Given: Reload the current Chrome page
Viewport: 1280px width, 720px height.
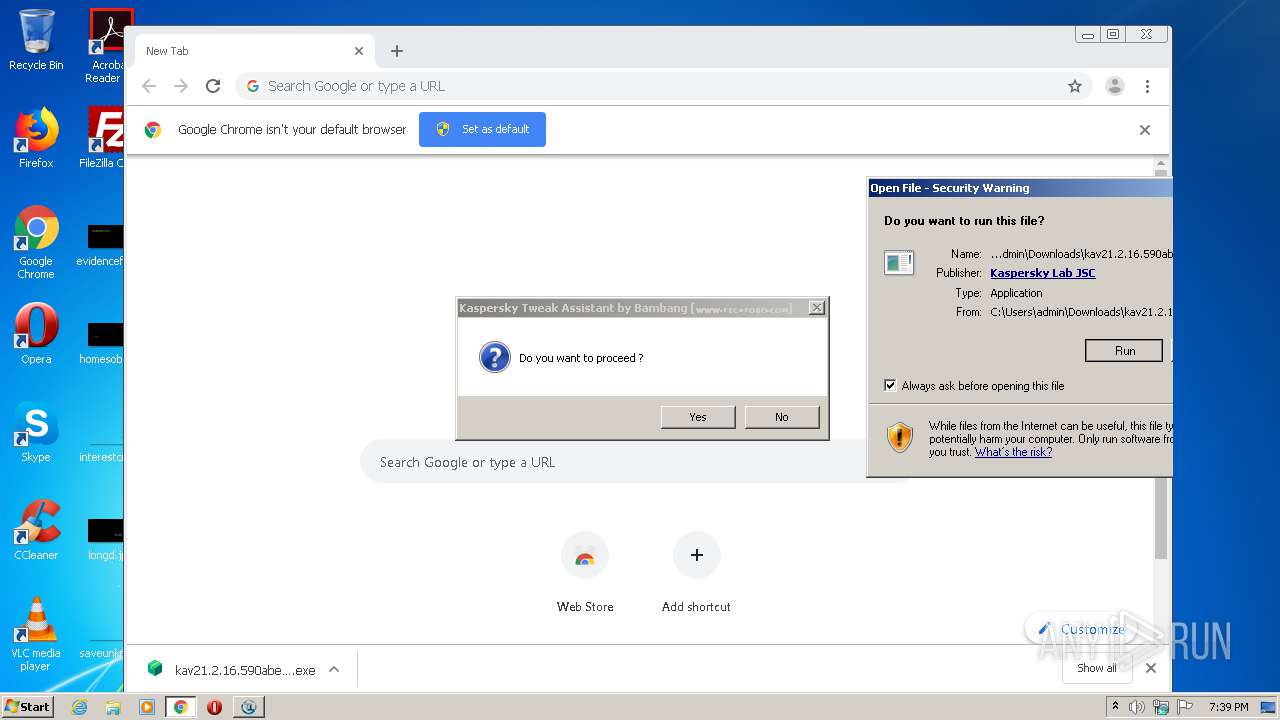Looking at the screenshot, I should point(213,86).
